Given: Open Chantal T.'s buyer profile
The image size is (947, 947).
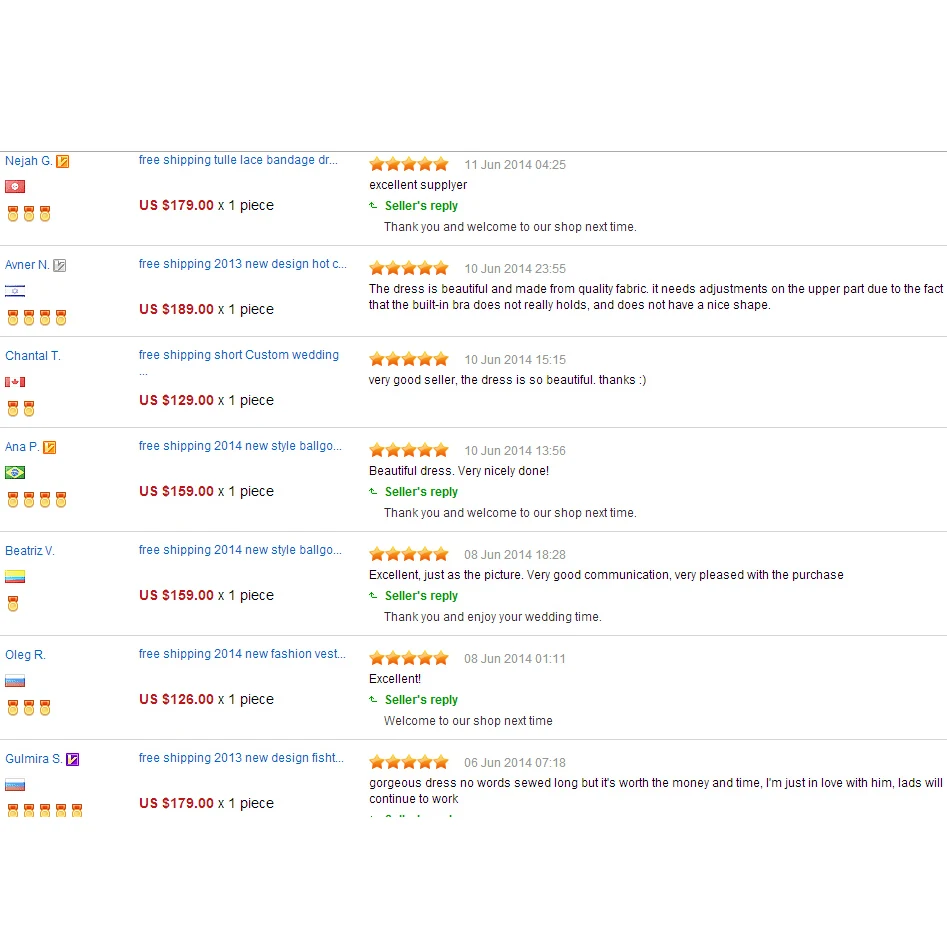Looking at the screenshot, I should (33, 356).
